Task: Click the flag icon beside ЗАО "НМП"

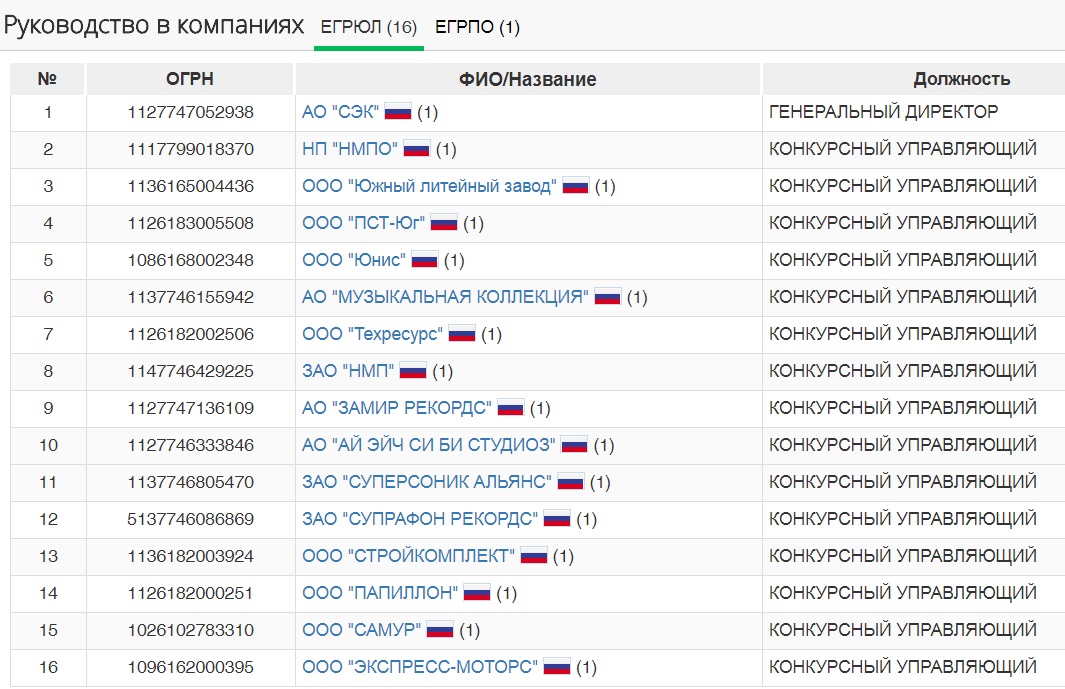Action: click(x=413, y=371)
